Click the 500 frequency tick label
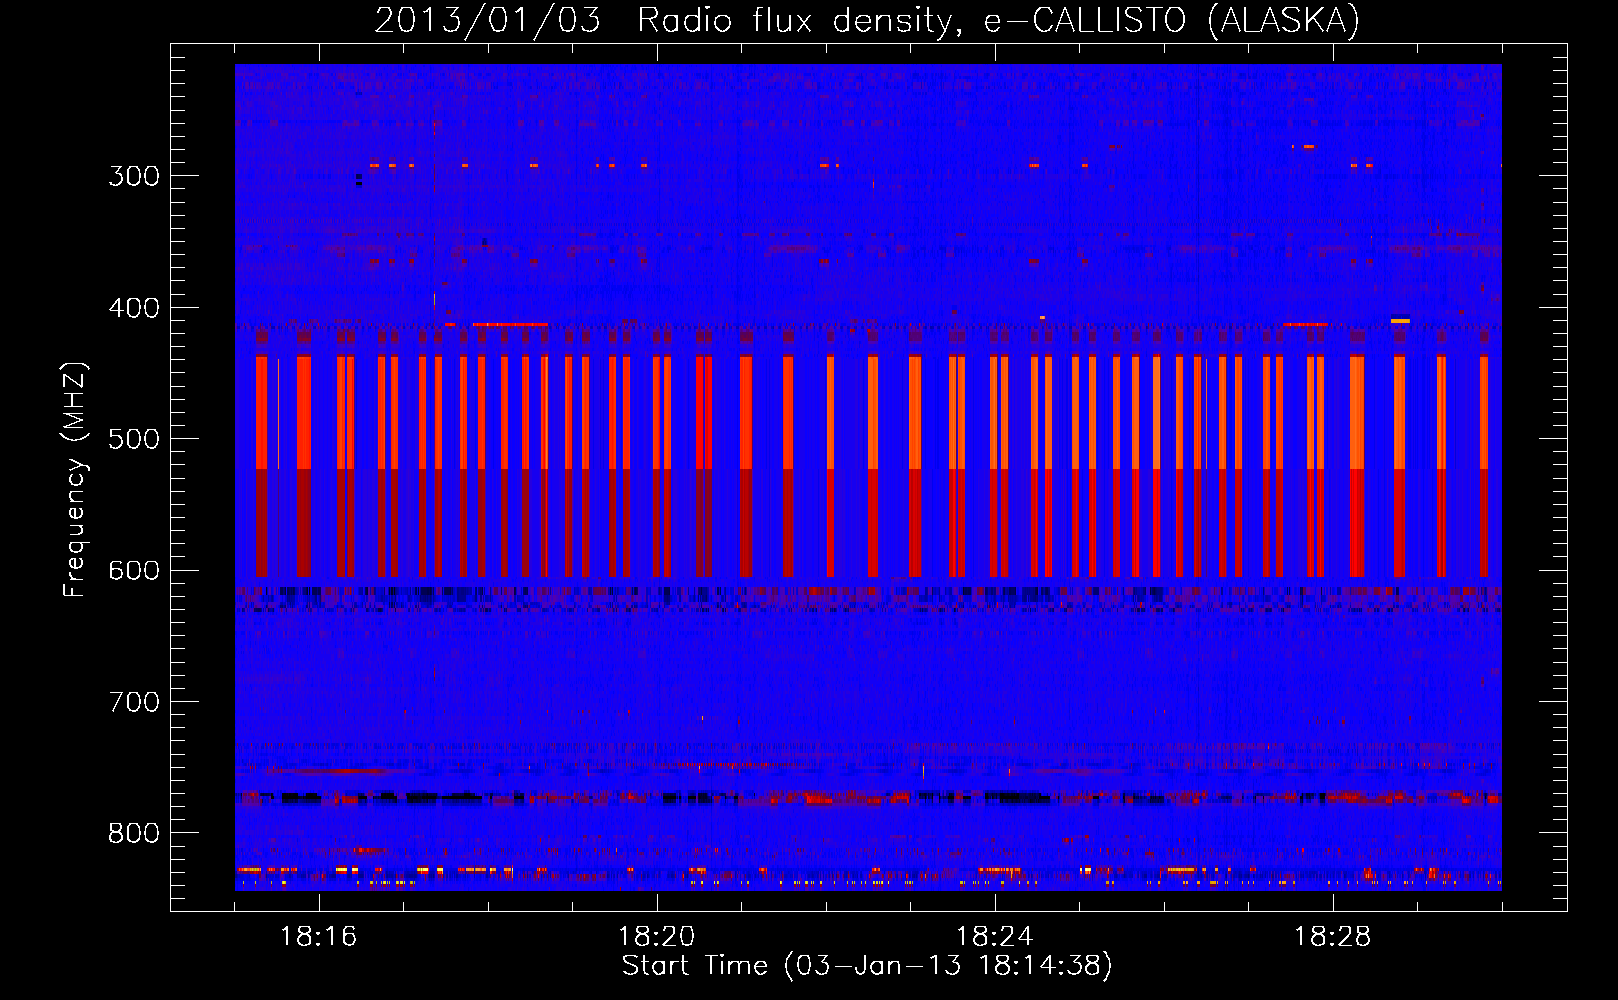 point(134,439)
